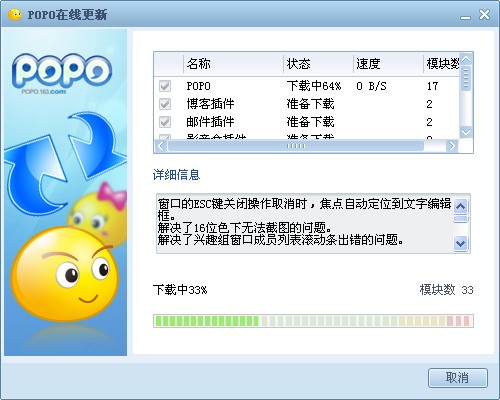Image resolution: width=500 pixels, height=400 pixels.
Task: Click the module list horizontal scrollbar thumb
Action: coord(296,146)
